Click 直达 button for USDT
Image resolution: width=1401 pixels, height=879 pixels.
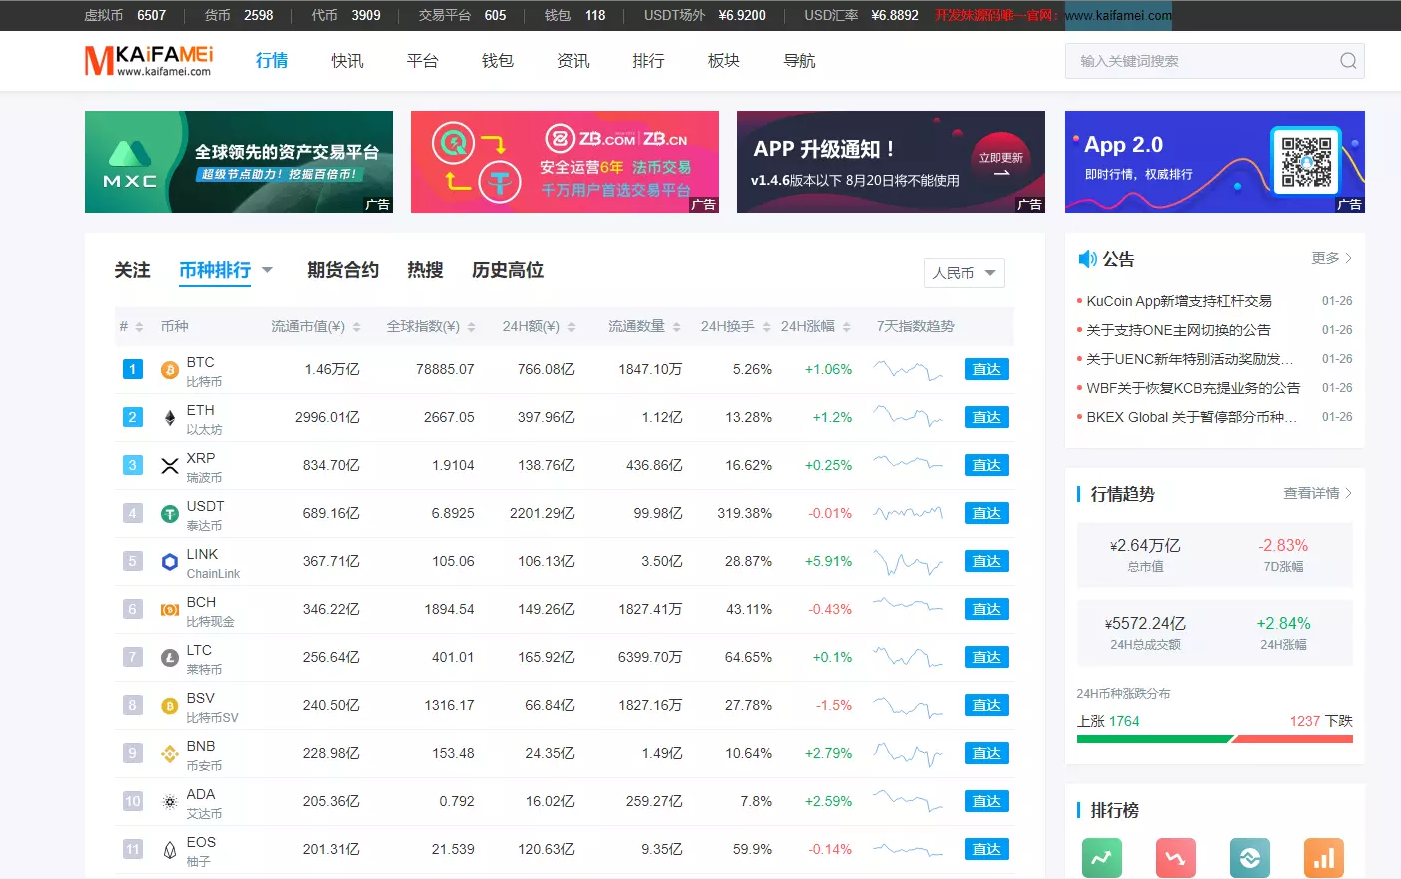[987, 513]
